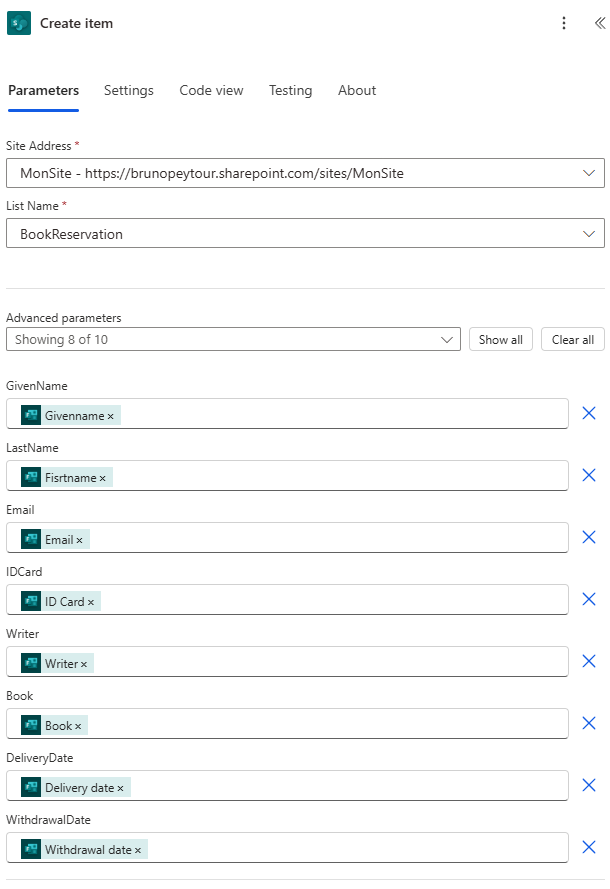Viewport: 610px width, 889px height.
Task: Open the three-dot more options menu
Action: pos(564,23)
